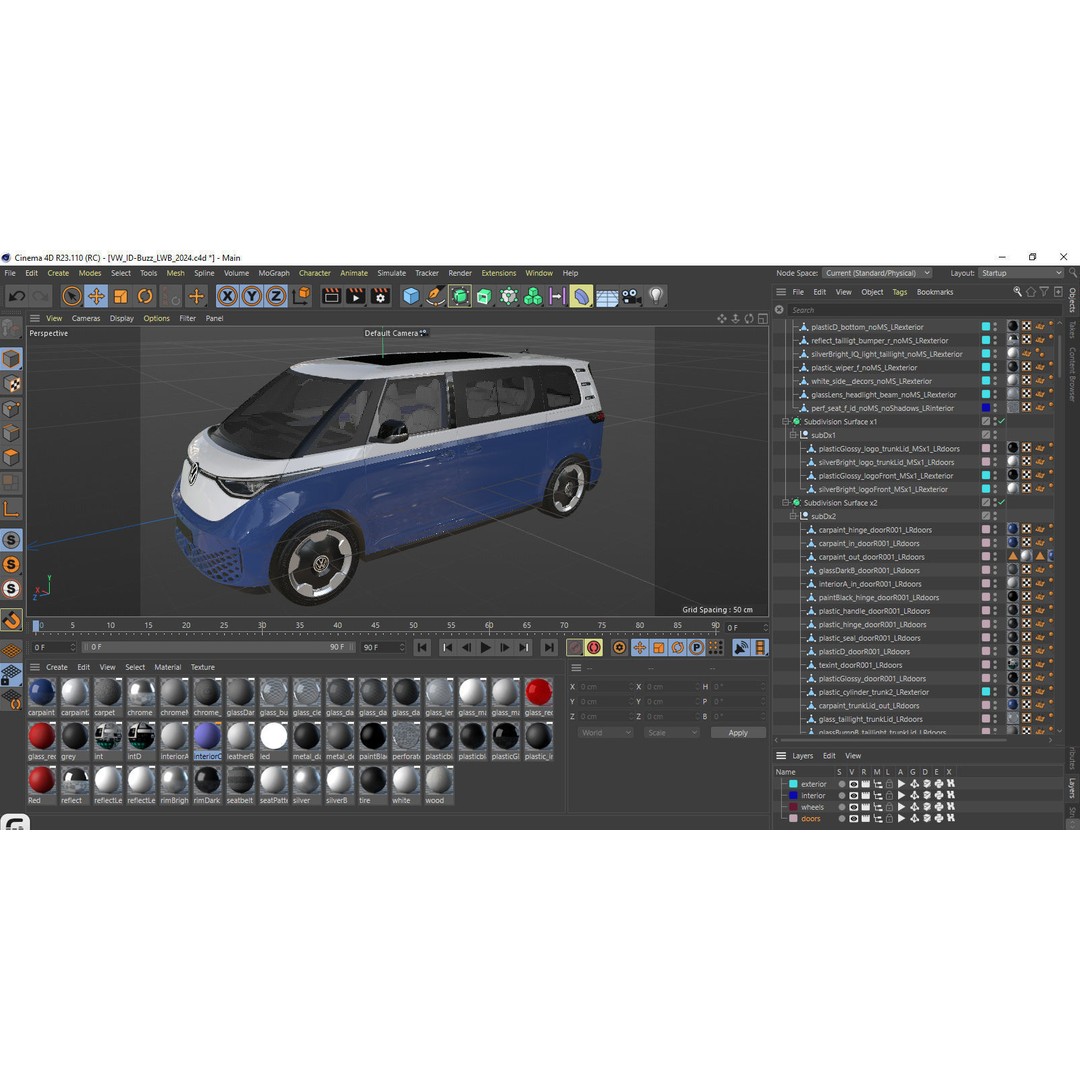1080x1080 pixels.
Task: Select the Pen spline tool icon
Action: [x=436, y=296]
